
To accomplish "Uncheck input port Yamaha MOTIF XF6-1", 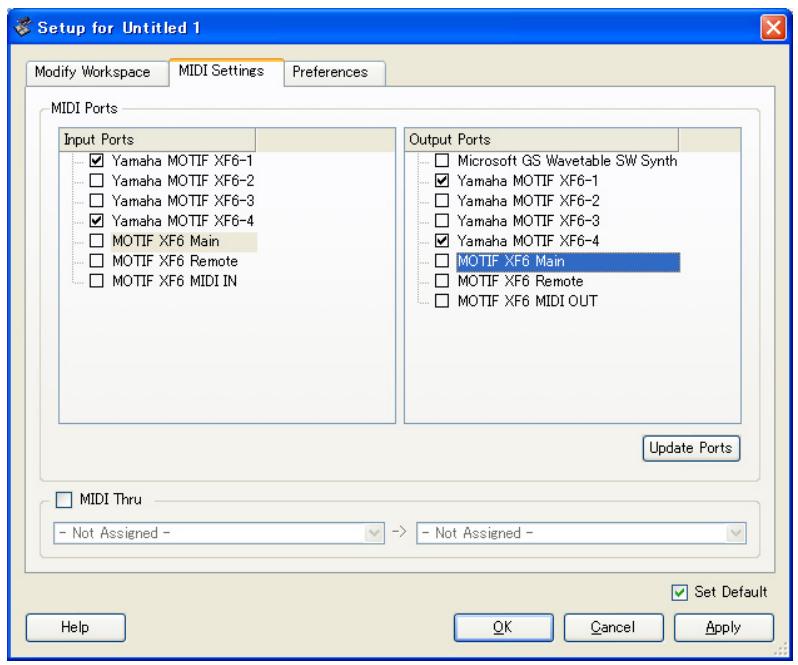I will [x=96, y=161].
